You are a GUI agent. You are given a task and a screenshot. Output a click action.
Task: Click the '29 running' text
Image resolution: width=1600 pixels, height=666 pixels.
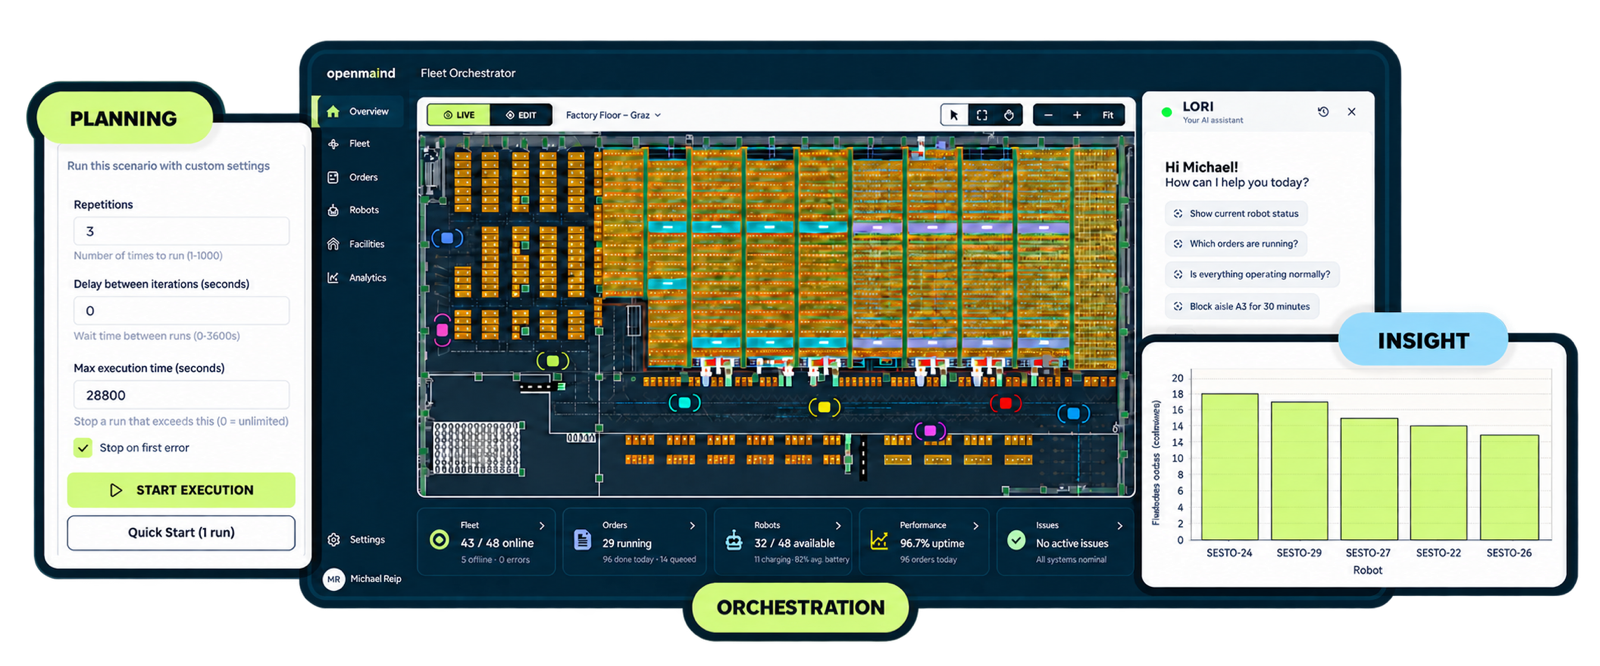click(627, 543)
